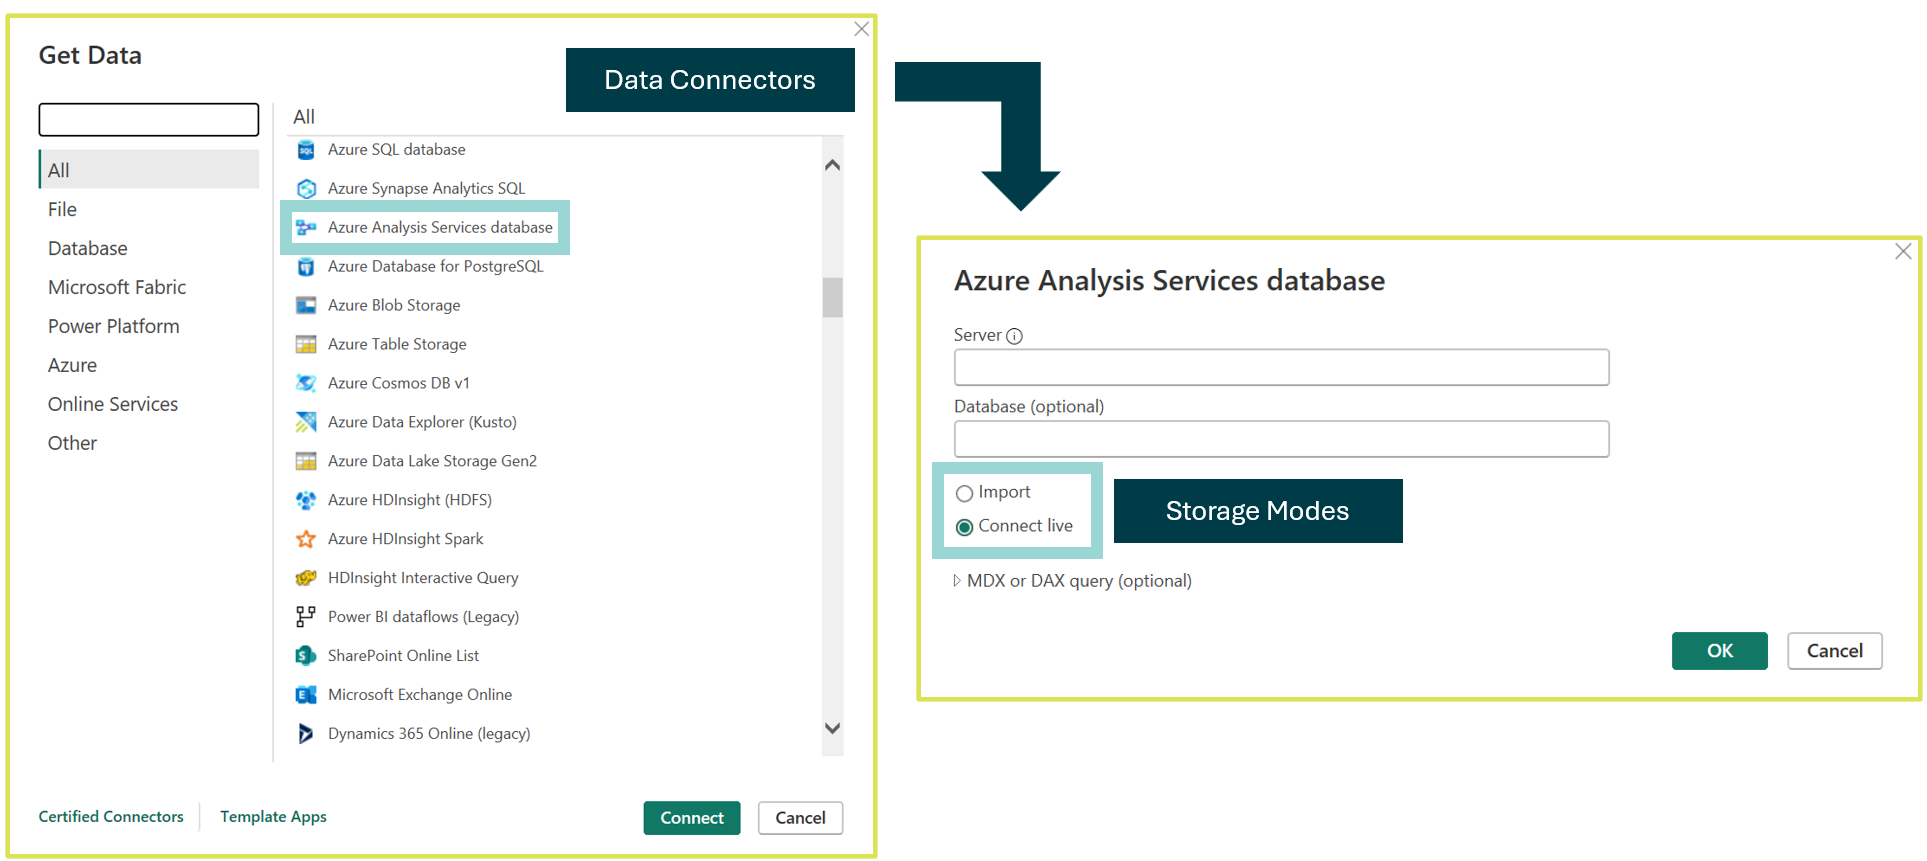Click the Azure Data Explorer (Kusto) icon

[x=306, y=423]
